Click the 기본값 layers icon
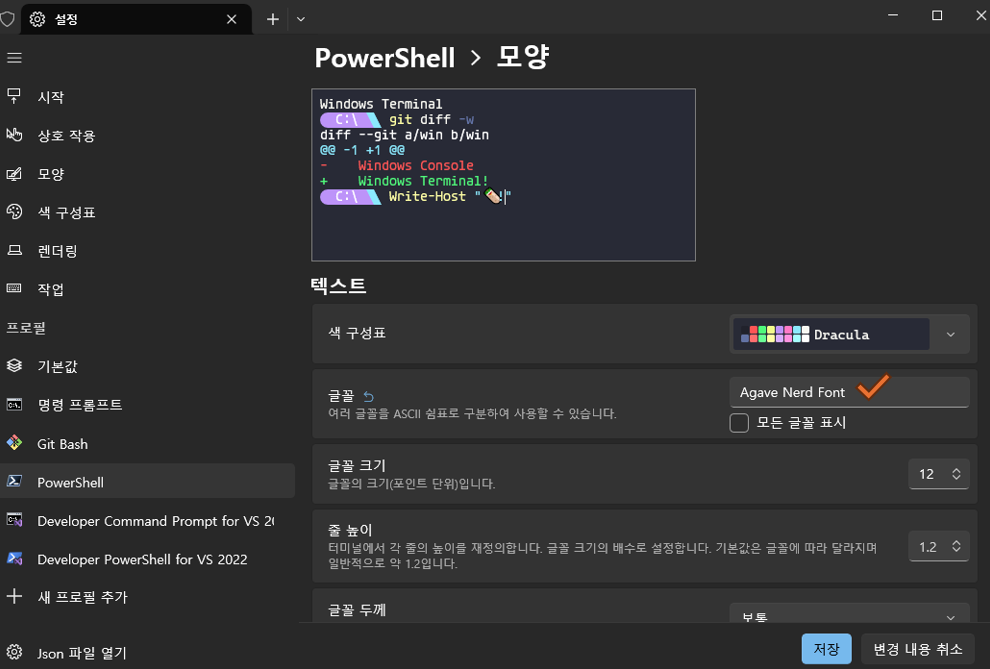Screen dimensions: 990x669 (x=14, y=365)
